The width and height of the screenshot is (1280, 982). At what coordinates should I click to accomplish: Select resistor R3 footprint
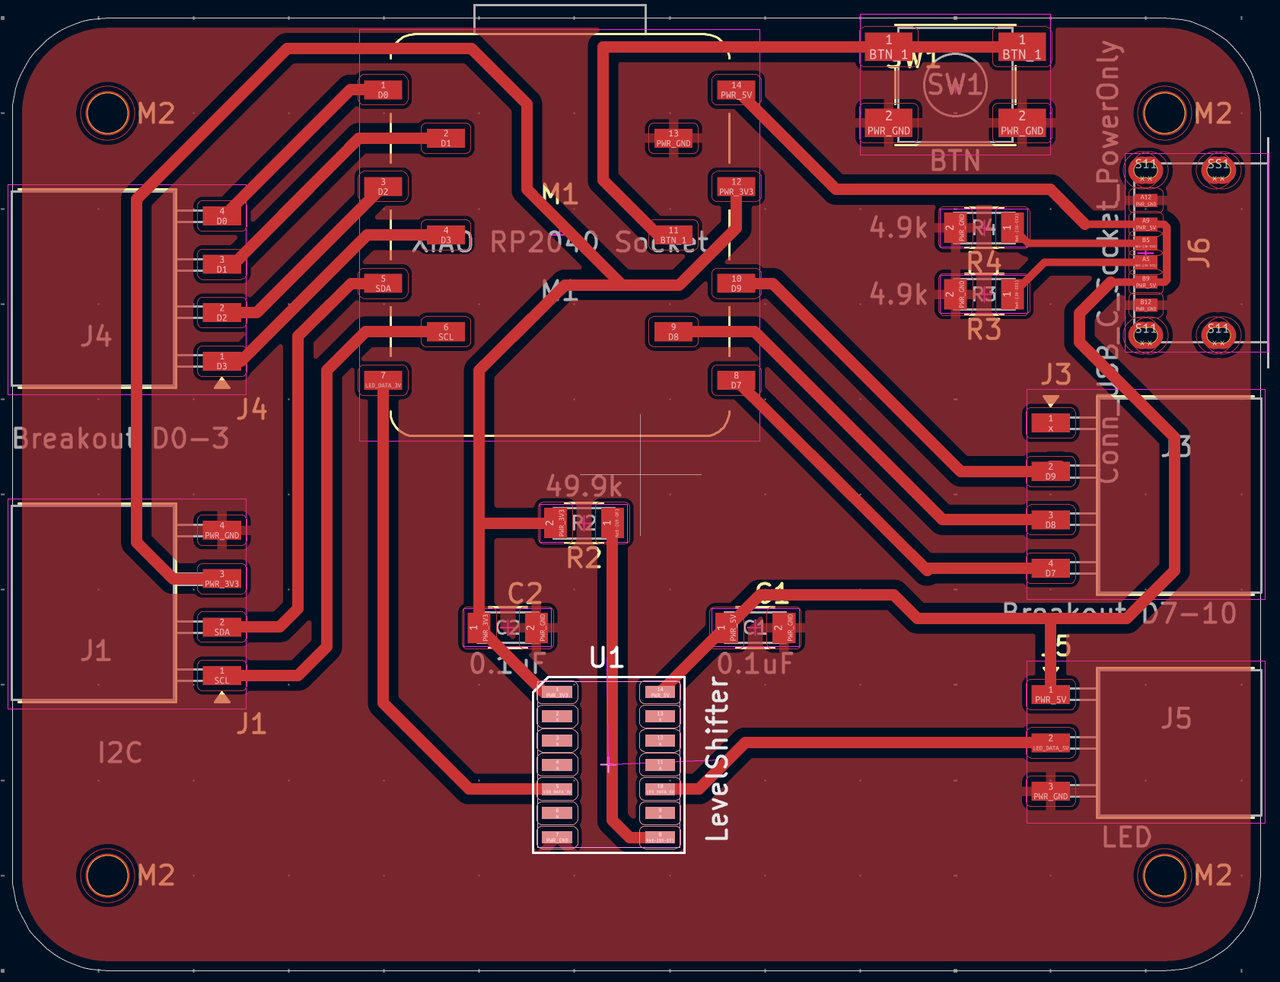[984, 294]
